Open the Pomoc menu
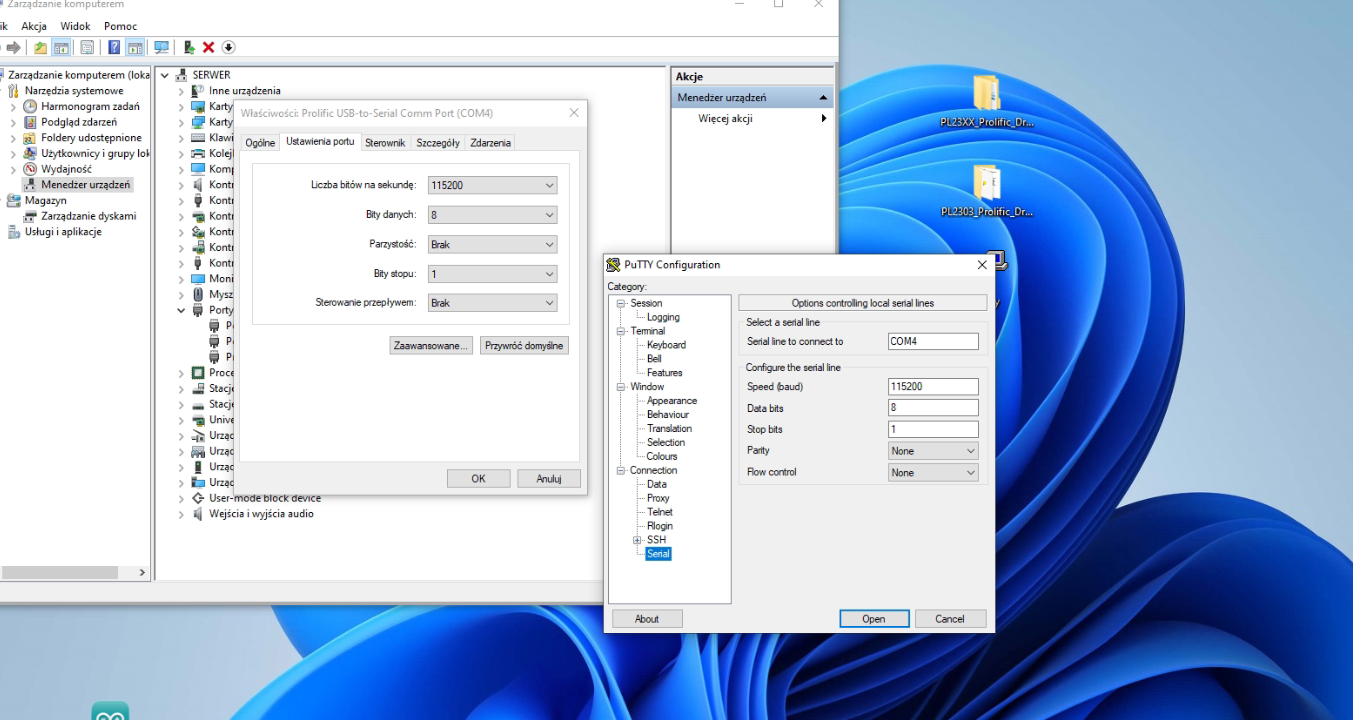 [x=121, y=26]
